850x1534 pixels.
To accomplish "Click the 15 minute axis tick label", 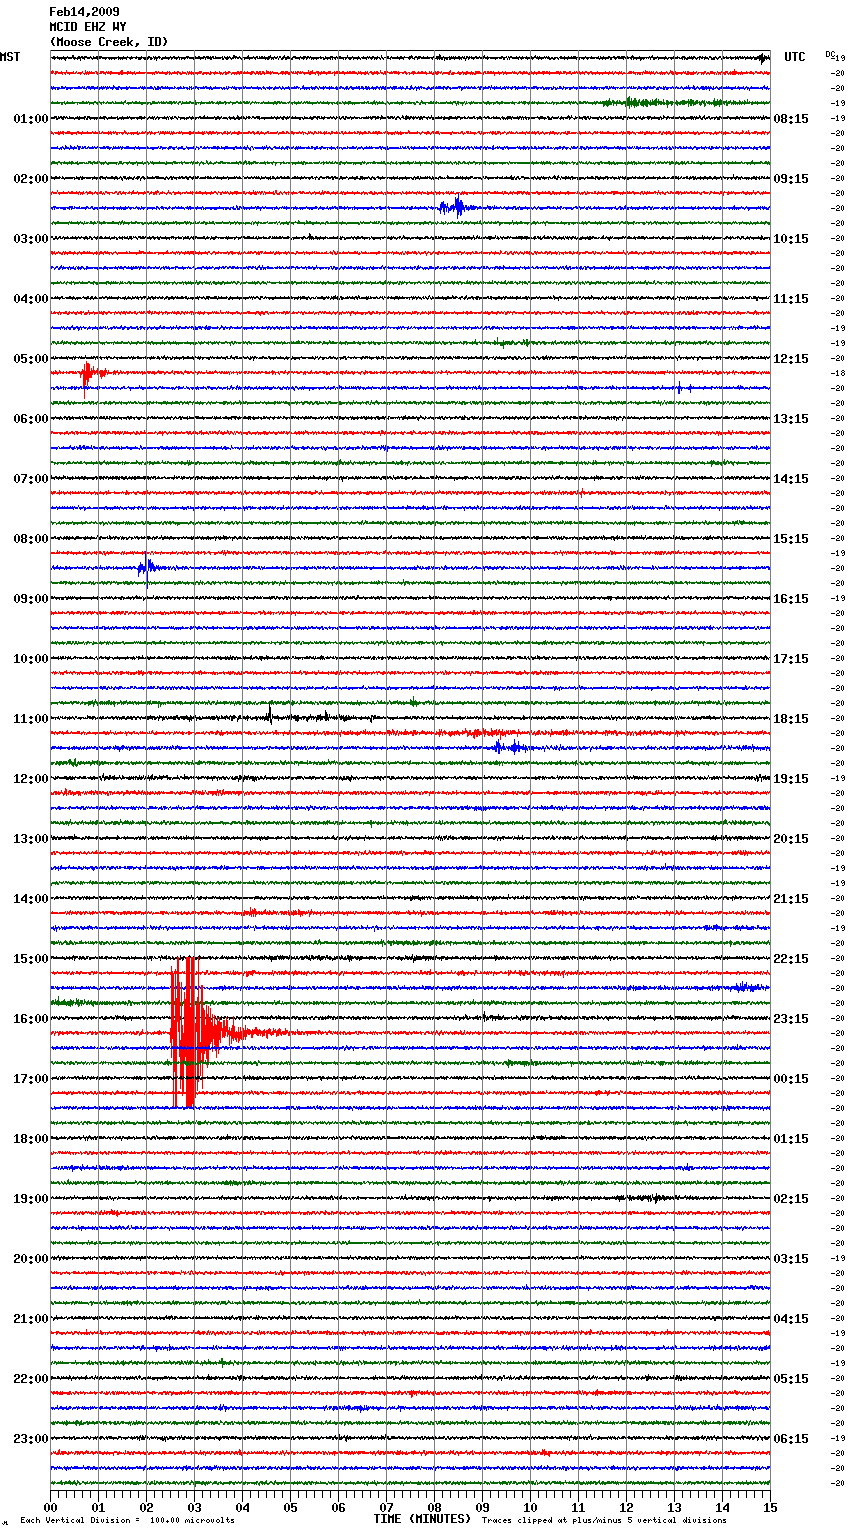I will [x=770, y=1507].
